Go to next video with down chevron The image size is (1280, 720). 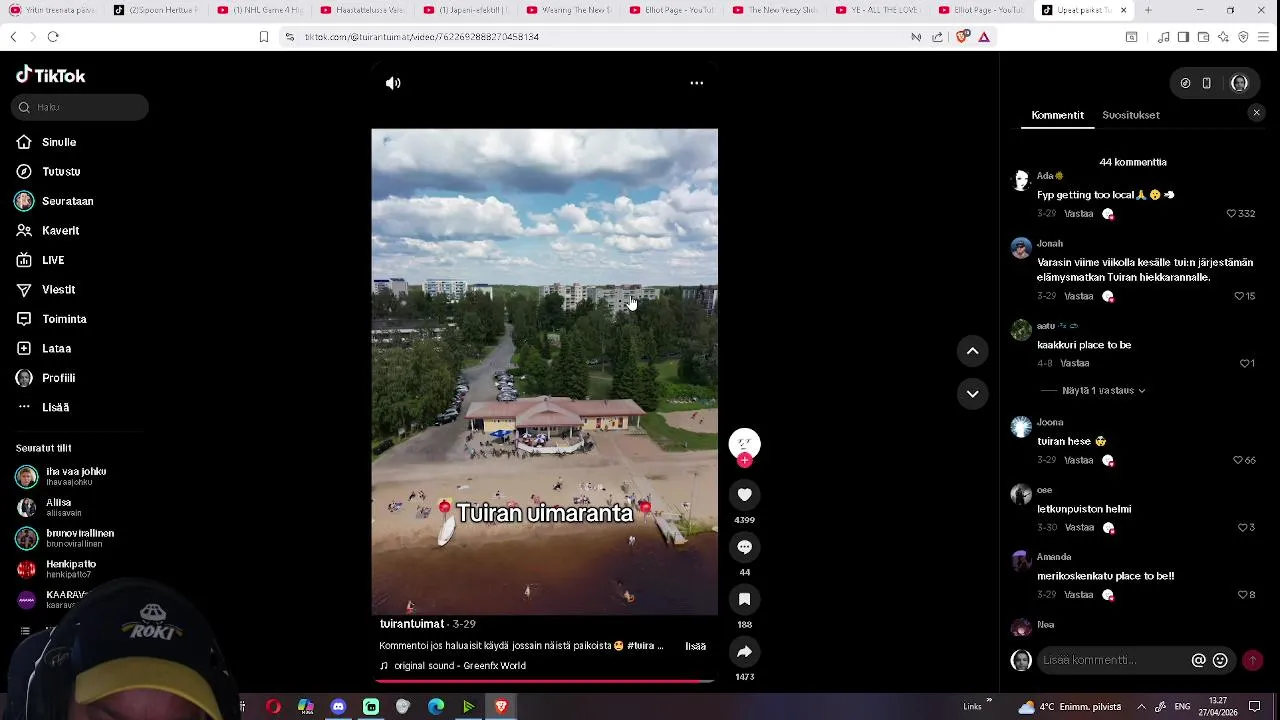(x=972, y=394)
